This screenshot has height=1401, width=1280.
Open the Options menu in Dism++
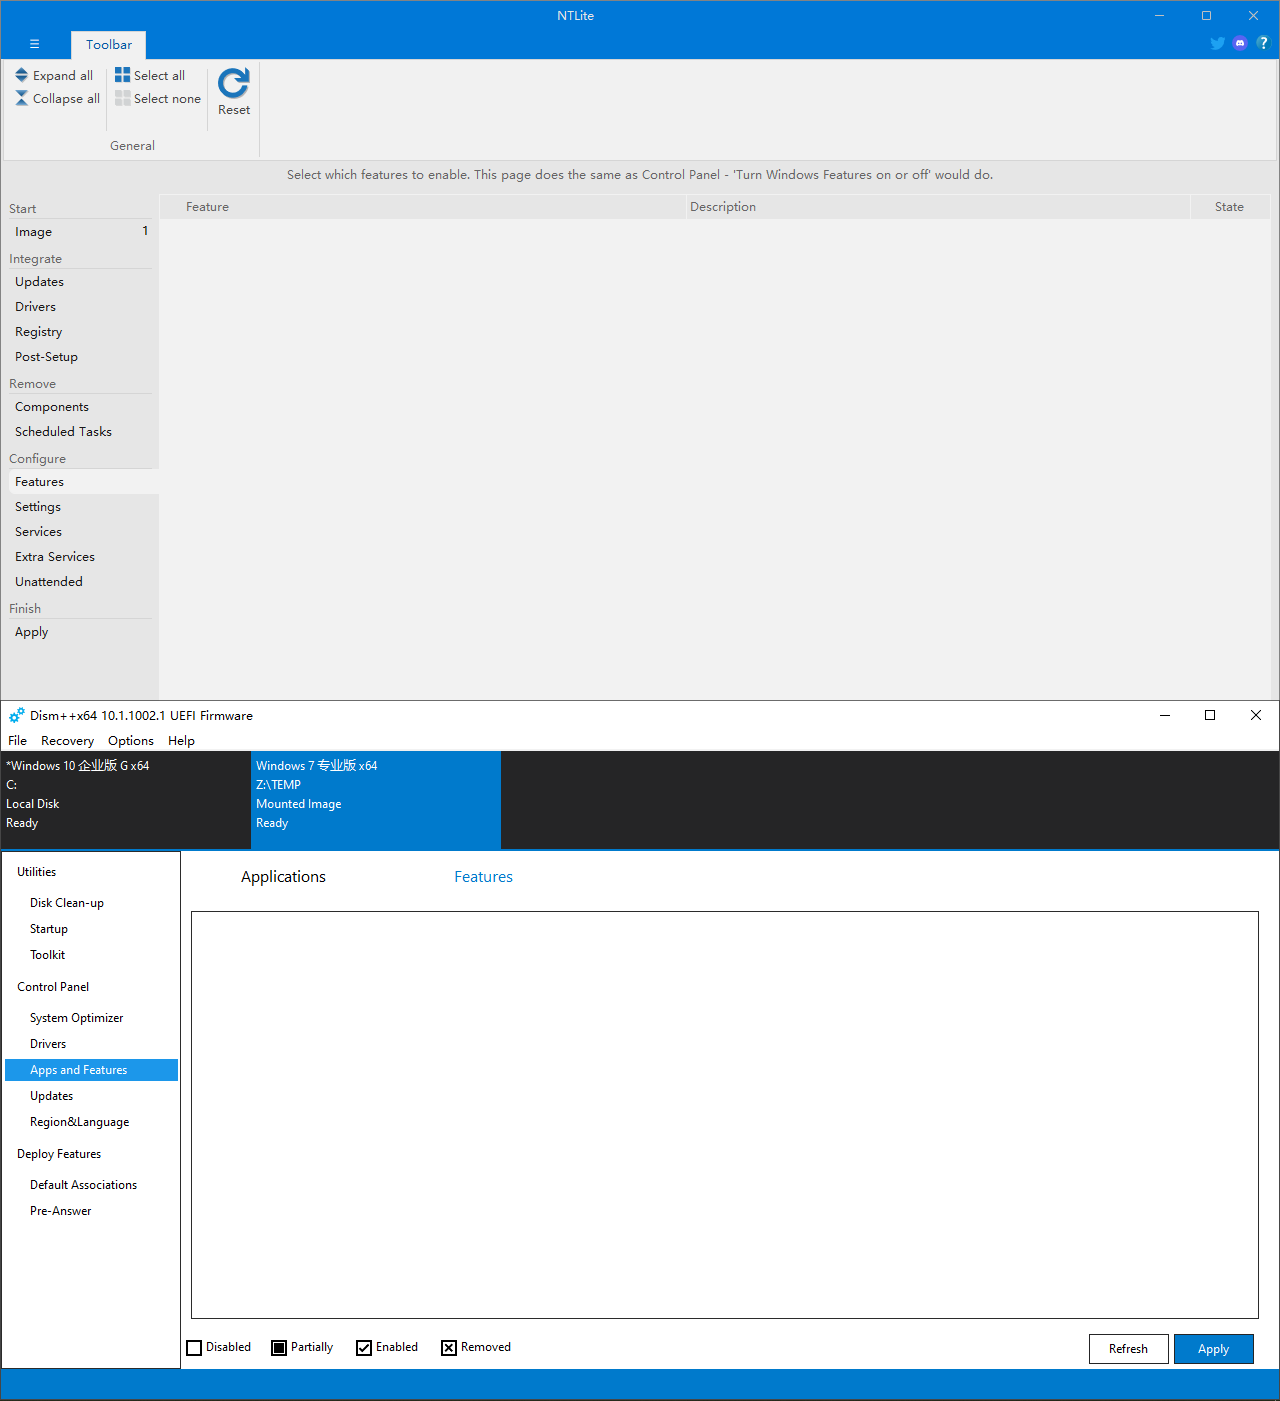point(131,741)
